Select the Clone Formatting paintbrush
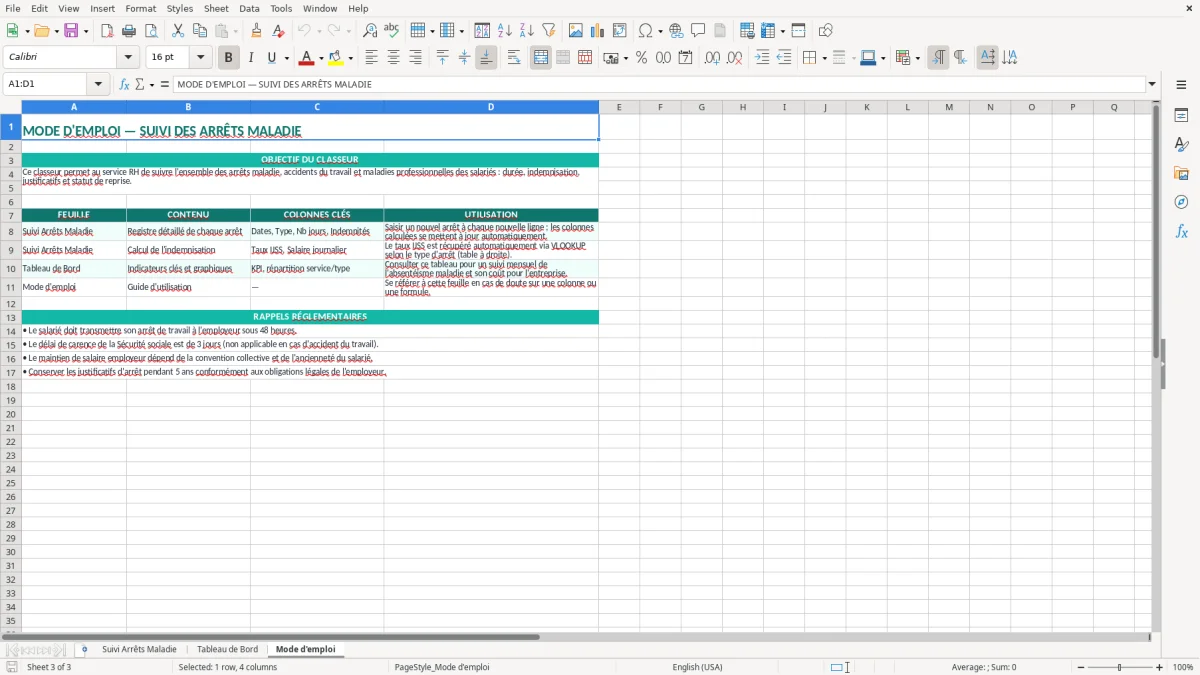1200x675 pixels. [x=256, y=31]
